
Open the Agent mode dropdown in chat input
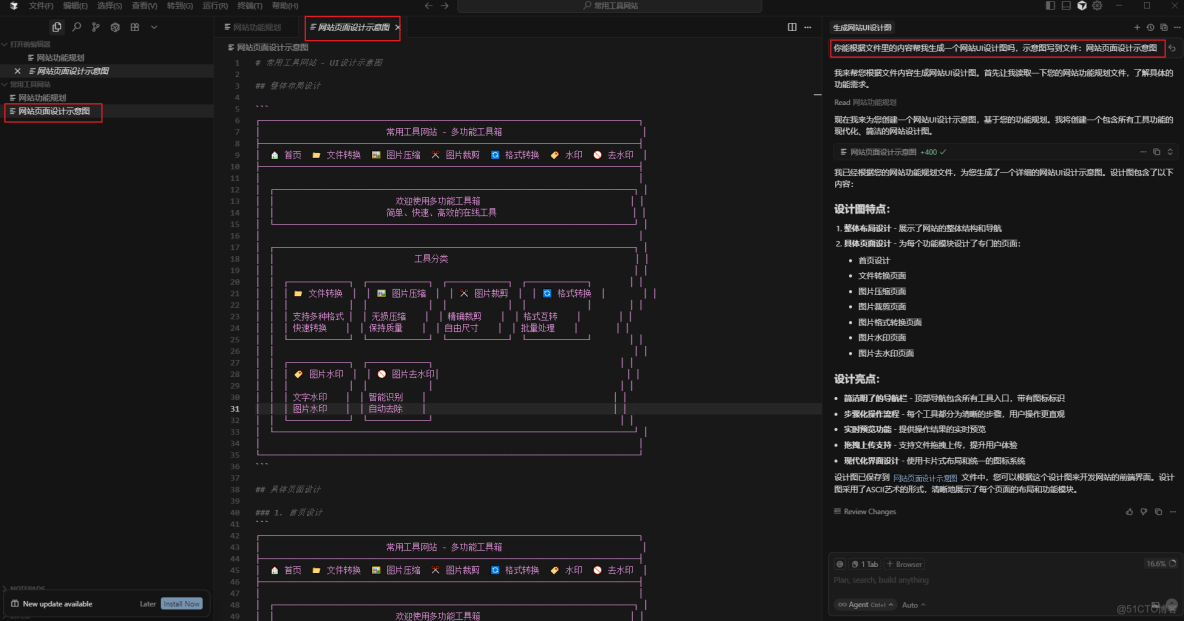click(866, 605)
